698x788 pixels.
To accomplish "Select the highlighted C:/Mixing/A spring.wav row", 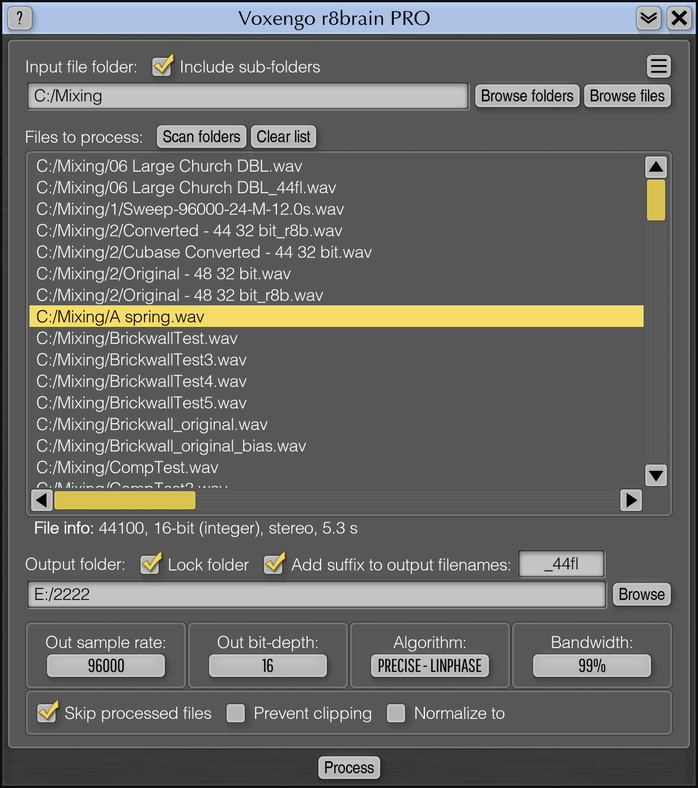I will click(x=336, y=317).
